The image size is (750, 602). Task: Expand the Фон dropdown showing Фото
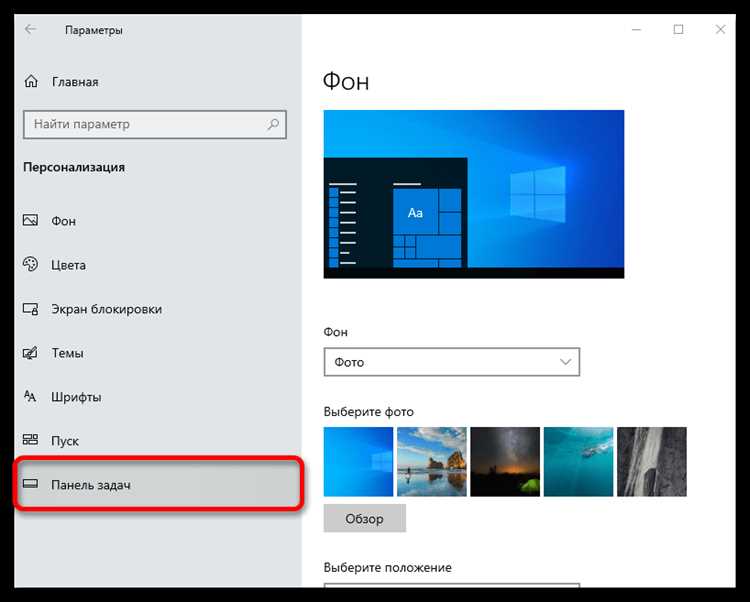click(x=452, y=362)
